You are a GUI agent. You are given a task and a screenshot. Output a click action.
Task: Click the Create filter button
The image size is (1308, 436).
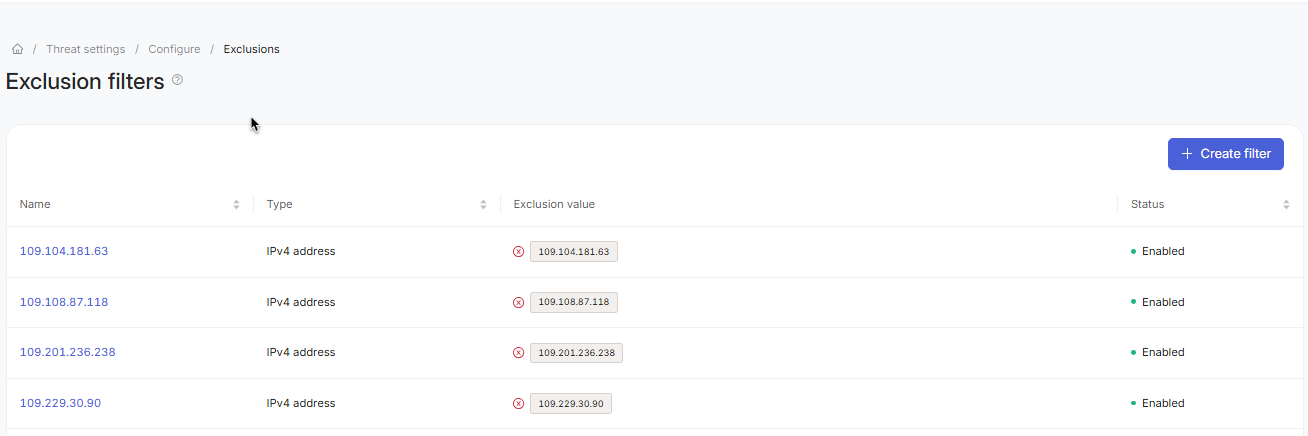pos(1225,154)
